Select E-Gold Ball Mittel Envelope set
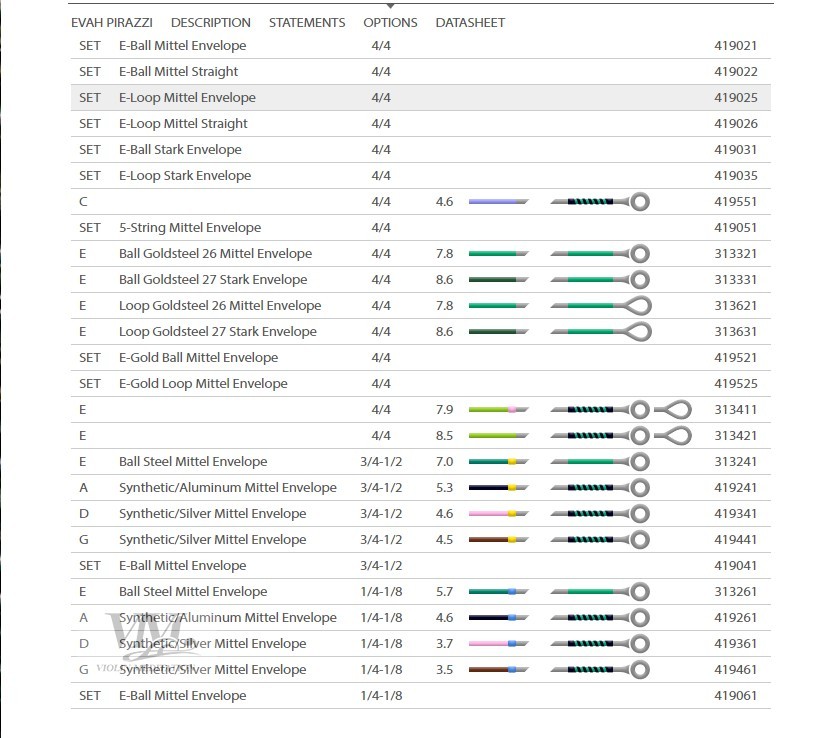 [x=420, y=358]
